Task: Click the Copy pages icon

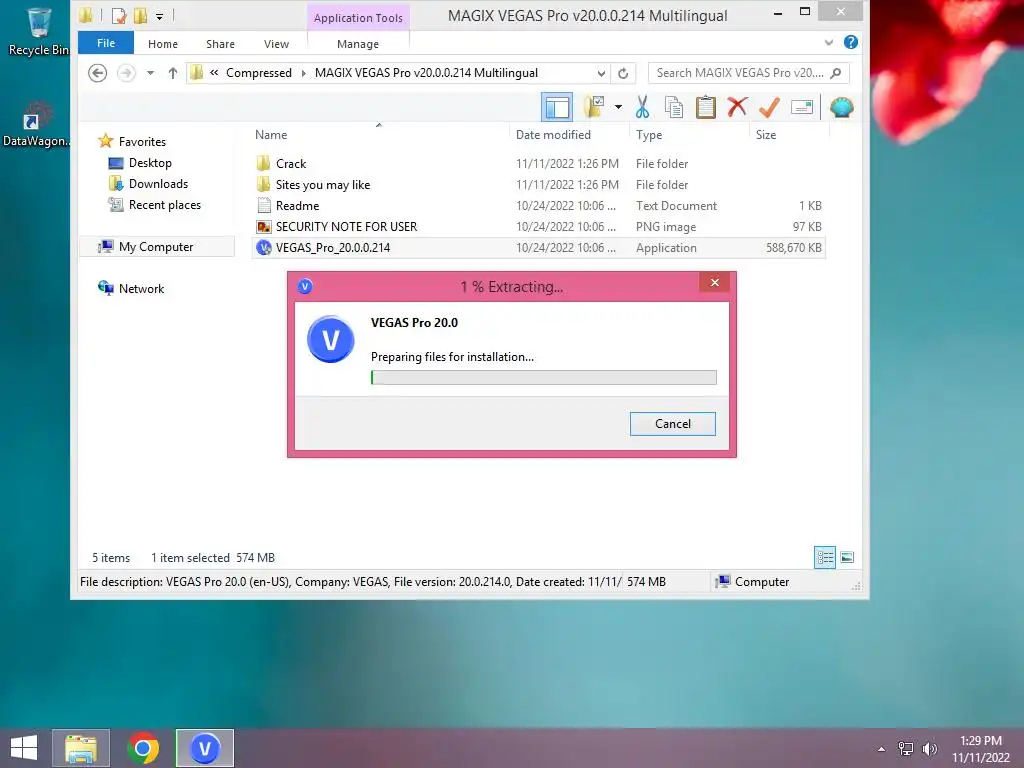Action: pyautogui.click(x=673, y=107)
